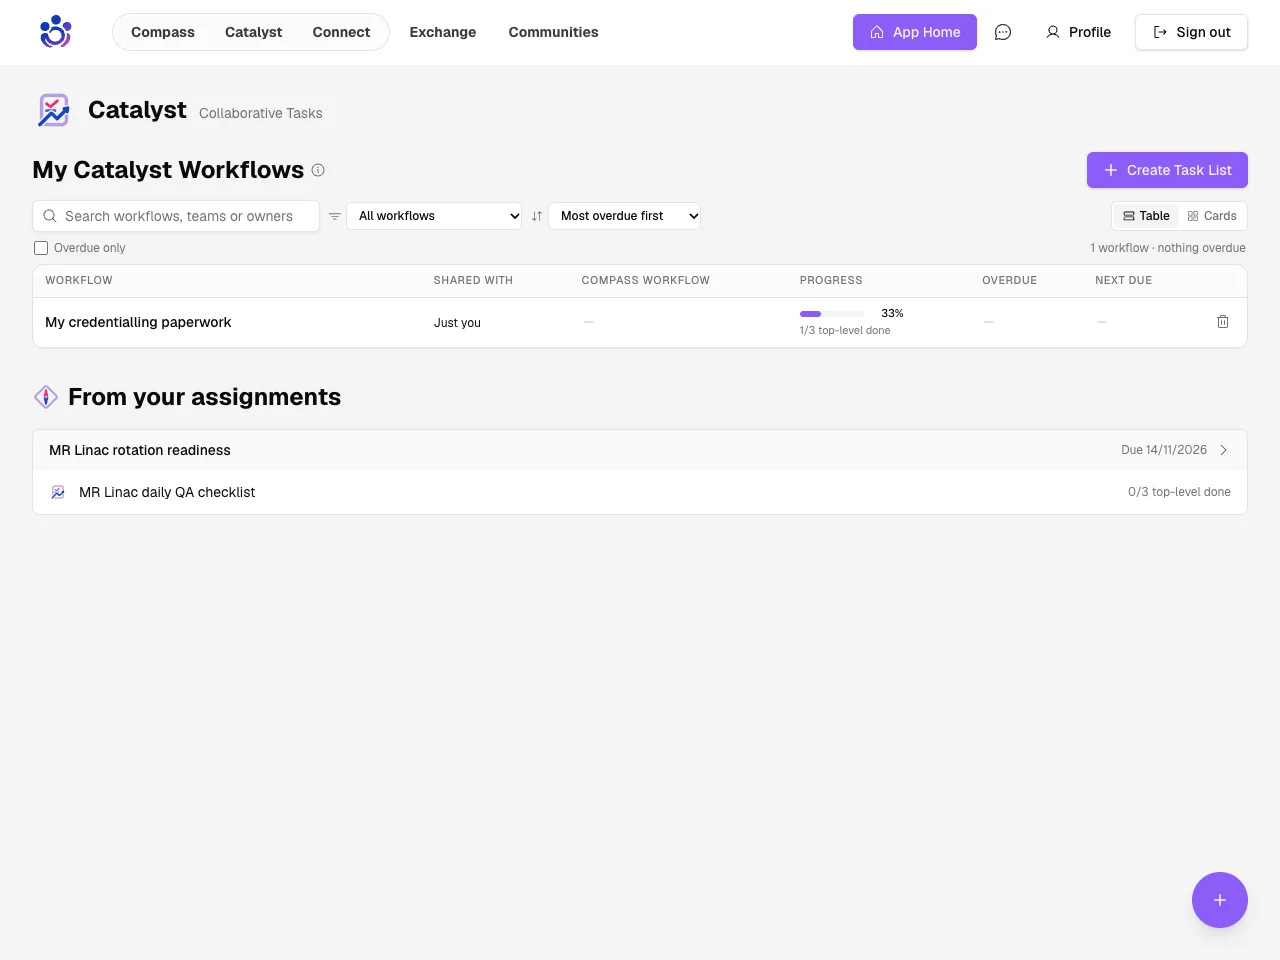Viewport: 1280px width, 960px height.
Task: Click the Workflow column header
Action: (x=79, y=280)
